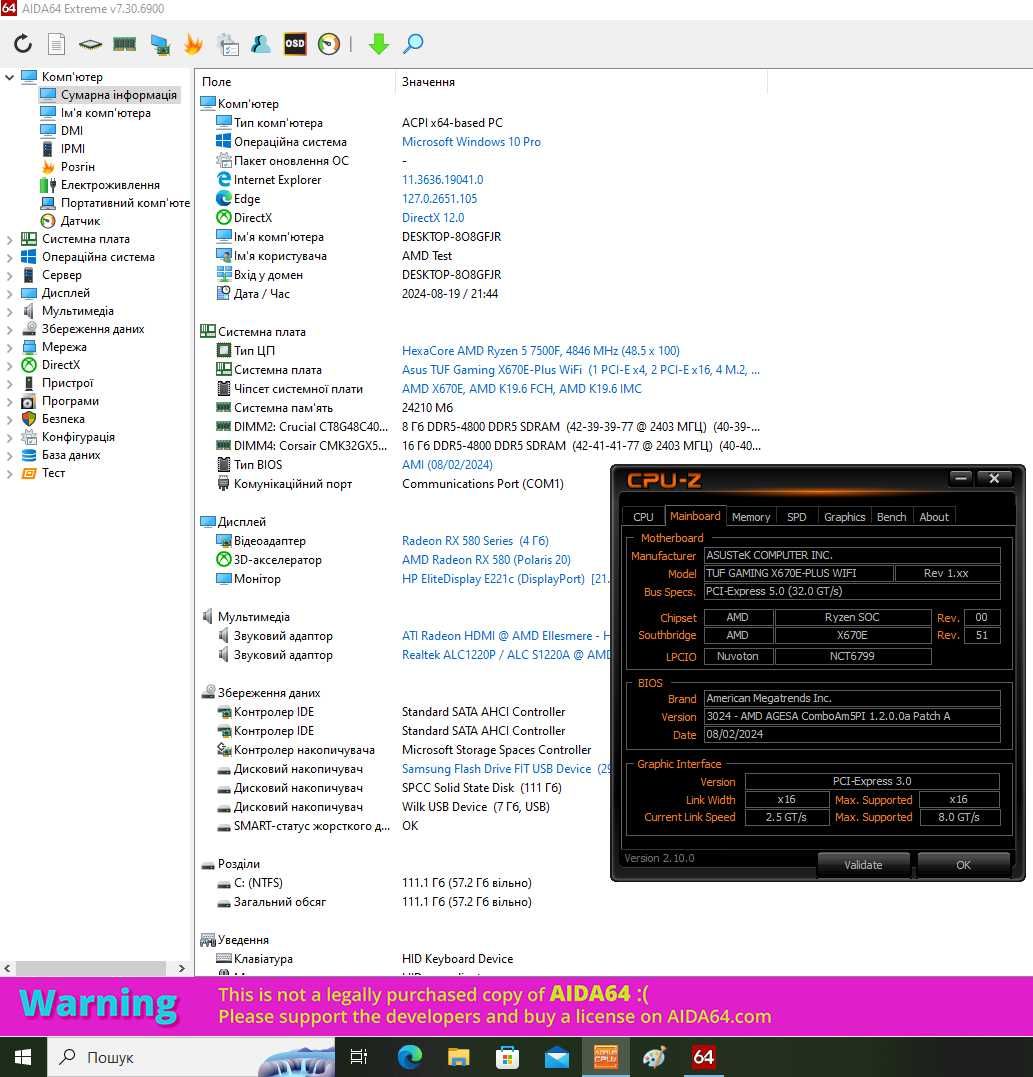Open the Report document icon in toolbar
This screenshot has width=1033, height=1077.
pyautogui.click(x=56, y=44)
